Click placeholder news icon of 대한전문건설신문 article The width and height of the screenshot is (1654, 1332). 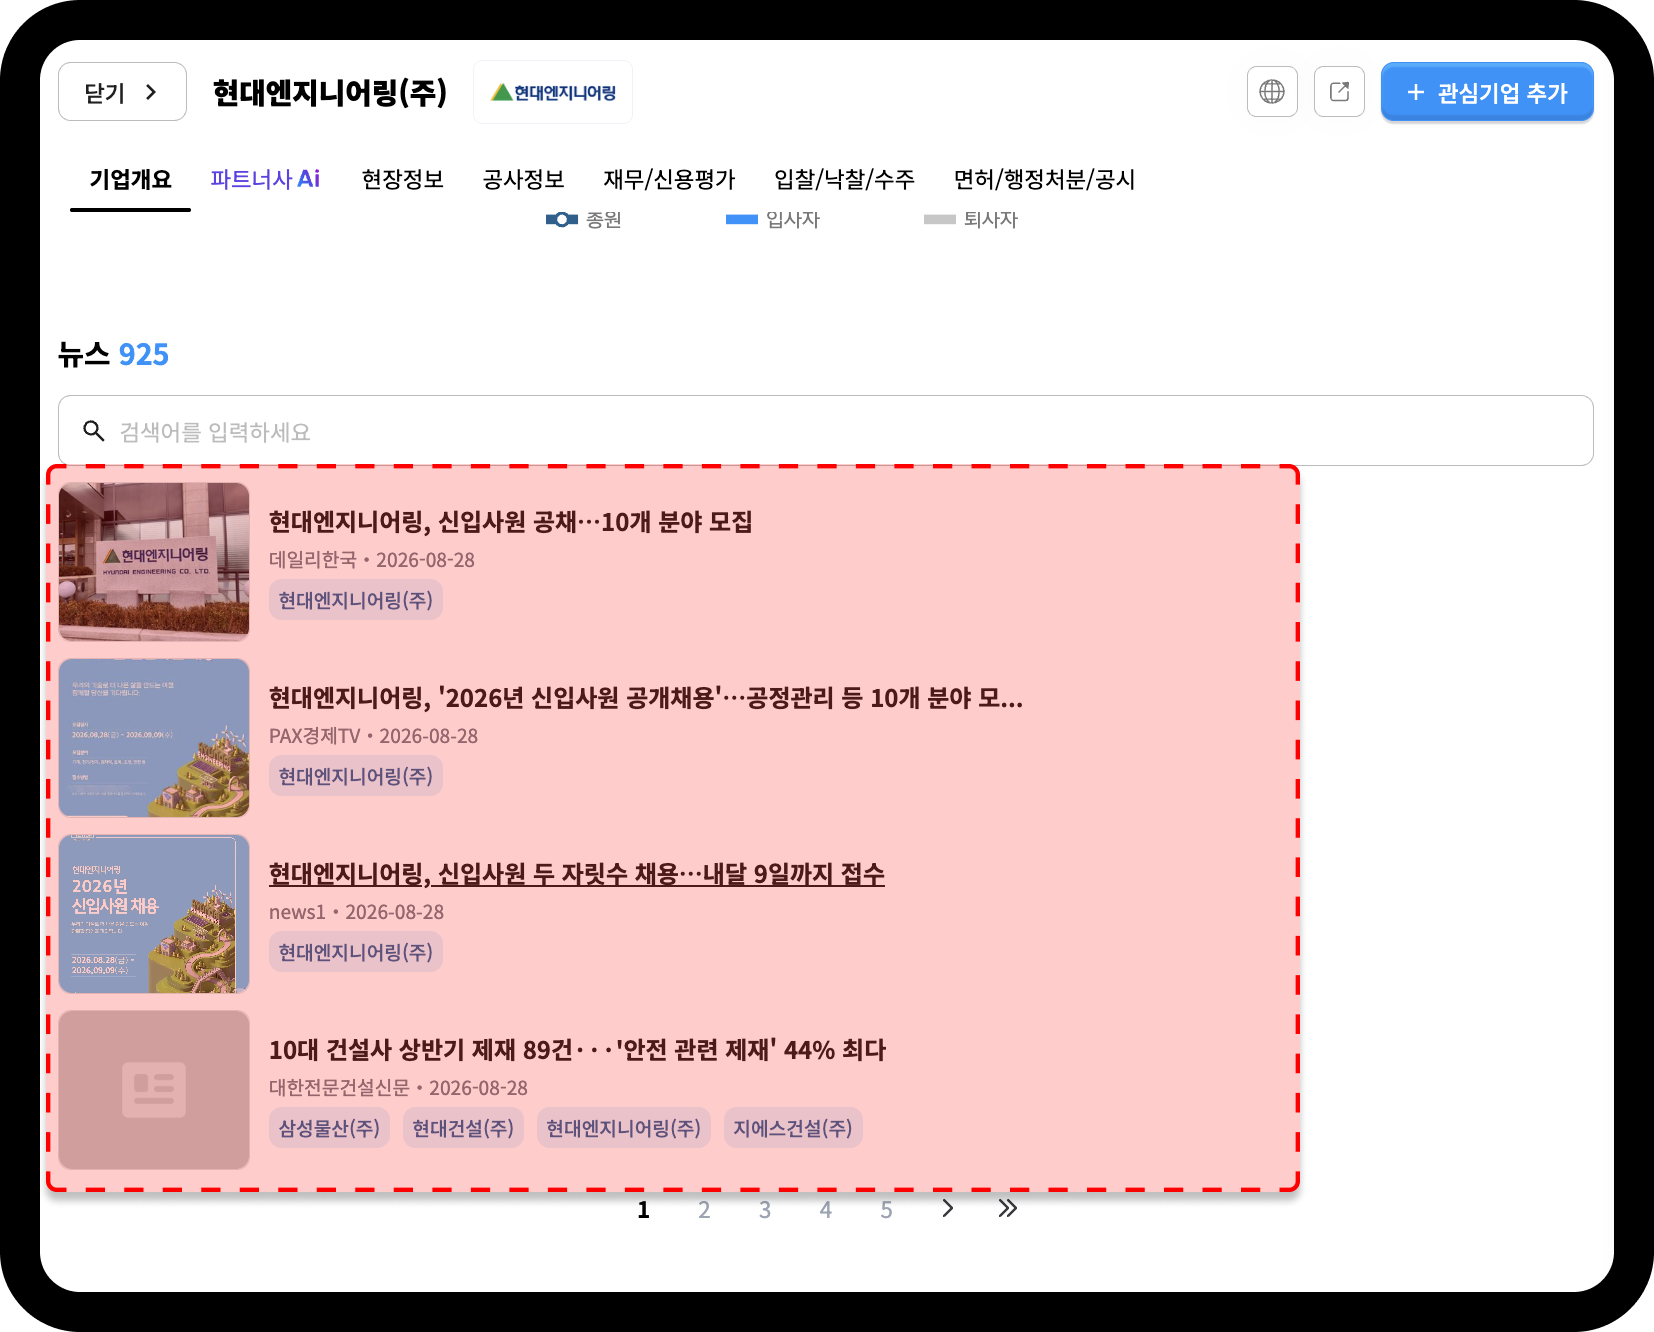point(154,1090)
